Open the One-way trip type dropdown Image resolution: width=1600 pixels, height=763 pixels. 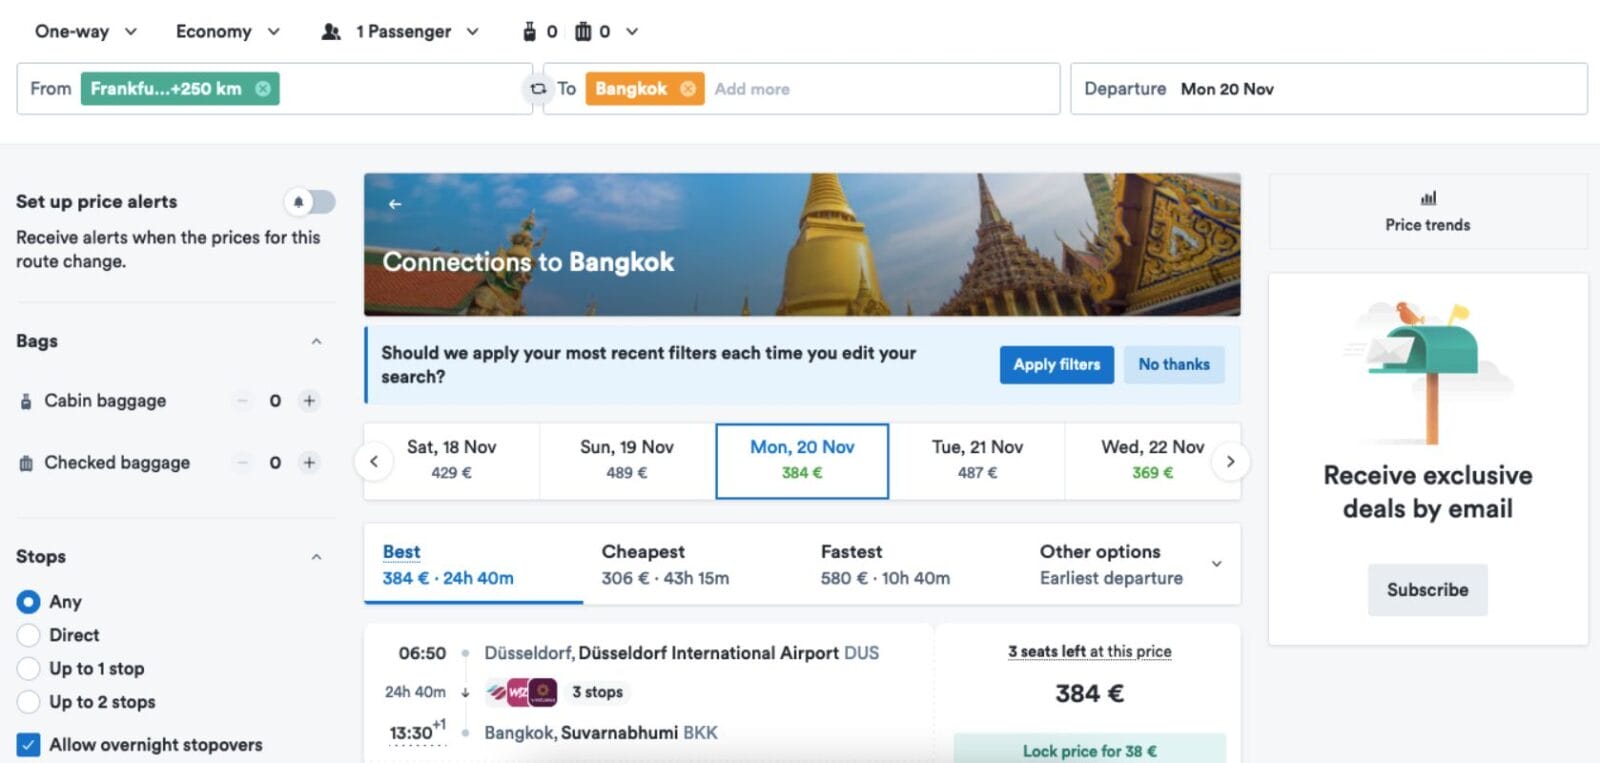tap(85, 31)
